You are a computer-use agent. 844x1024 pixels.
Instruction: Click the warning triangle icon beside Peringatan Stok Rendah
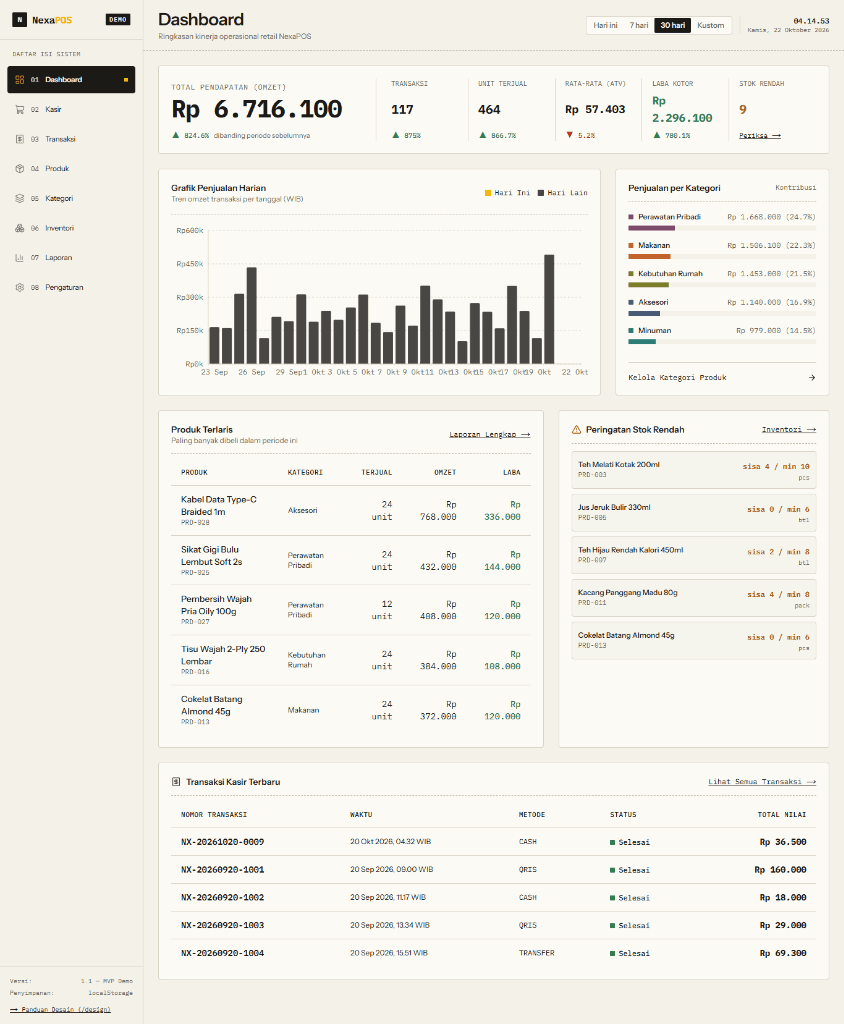[576, 430]
